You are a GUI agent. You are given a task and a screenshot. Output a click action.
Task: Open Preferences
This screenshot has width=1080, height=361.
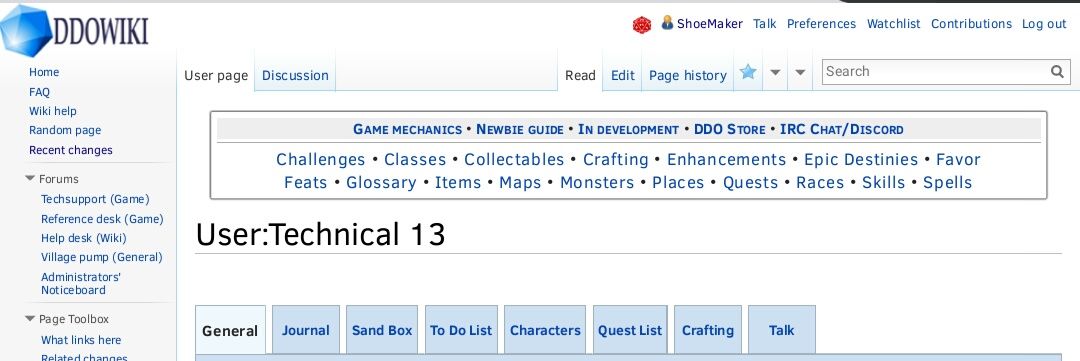tap(821, 23)
